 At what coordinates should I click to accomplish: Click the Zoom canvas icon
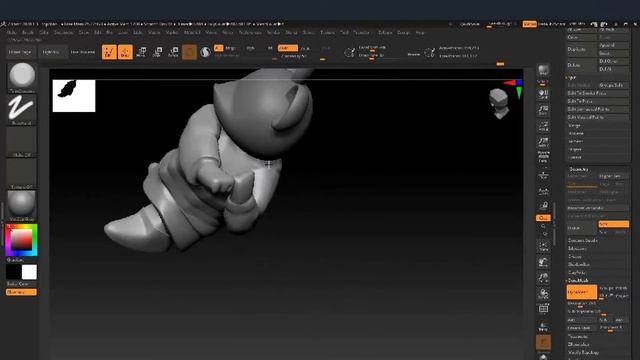[x=543, y=110]
